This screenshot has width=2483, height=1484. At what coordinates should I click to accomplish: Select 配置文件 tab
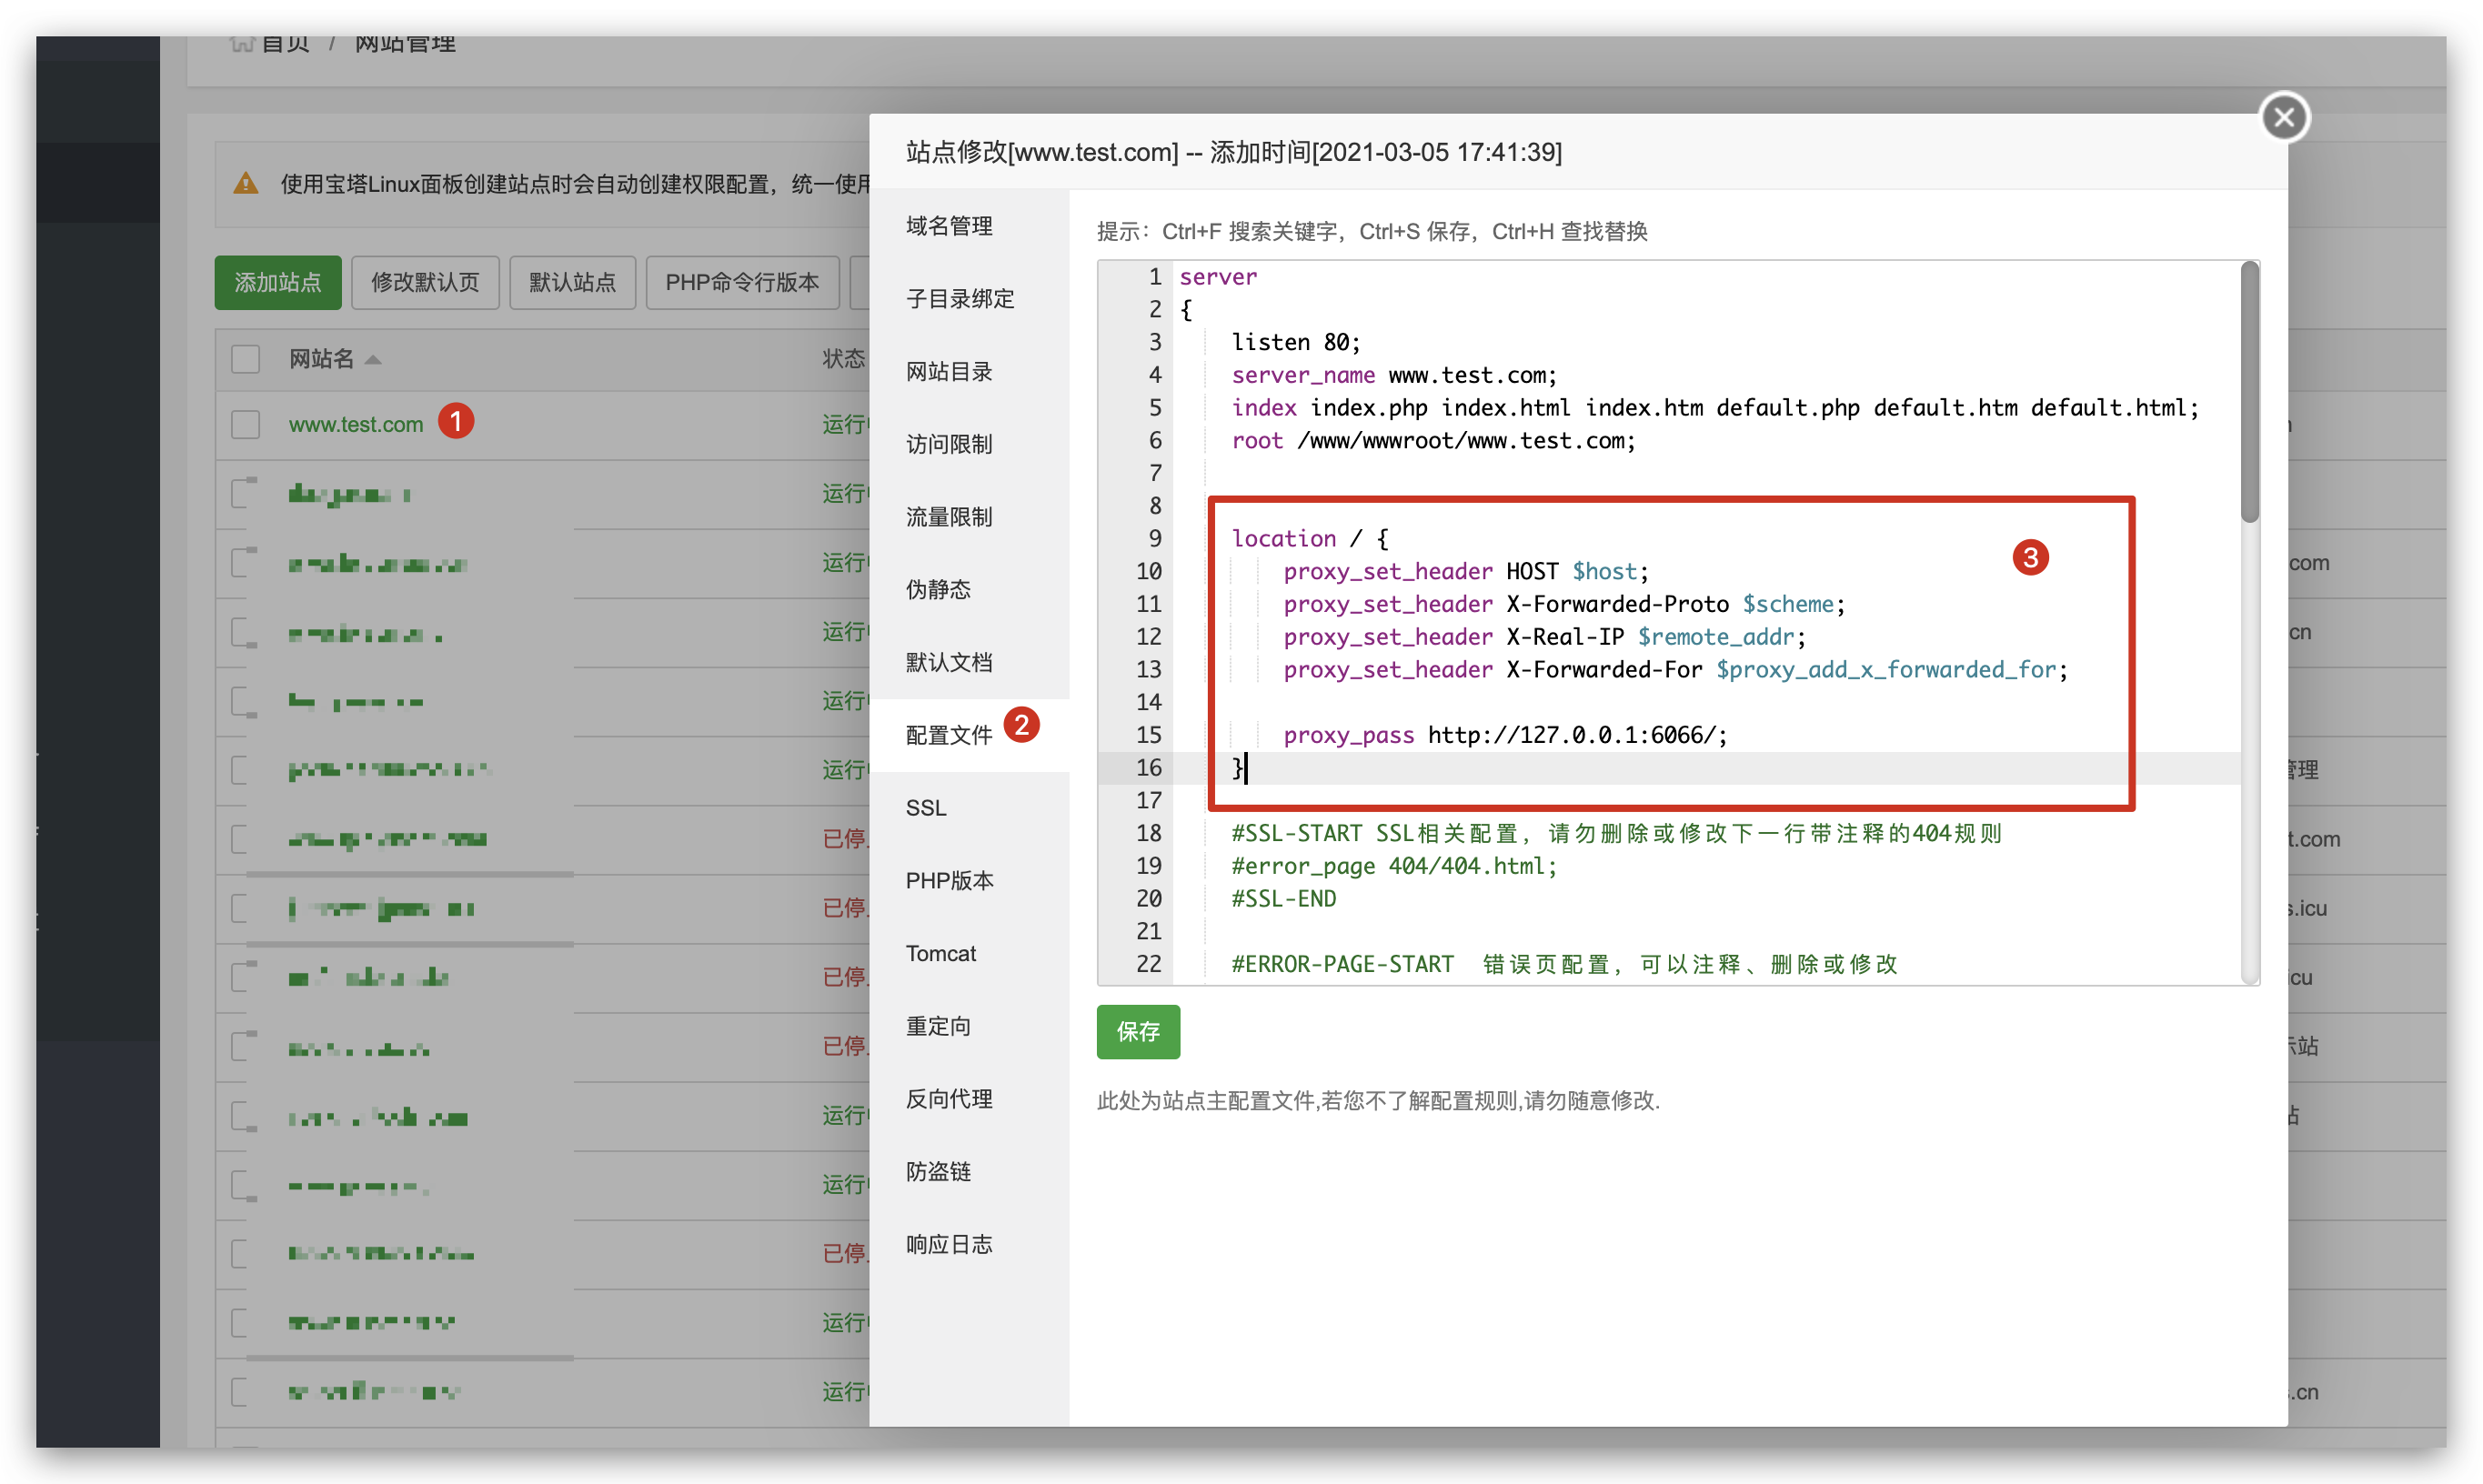[x=968, y=735]
